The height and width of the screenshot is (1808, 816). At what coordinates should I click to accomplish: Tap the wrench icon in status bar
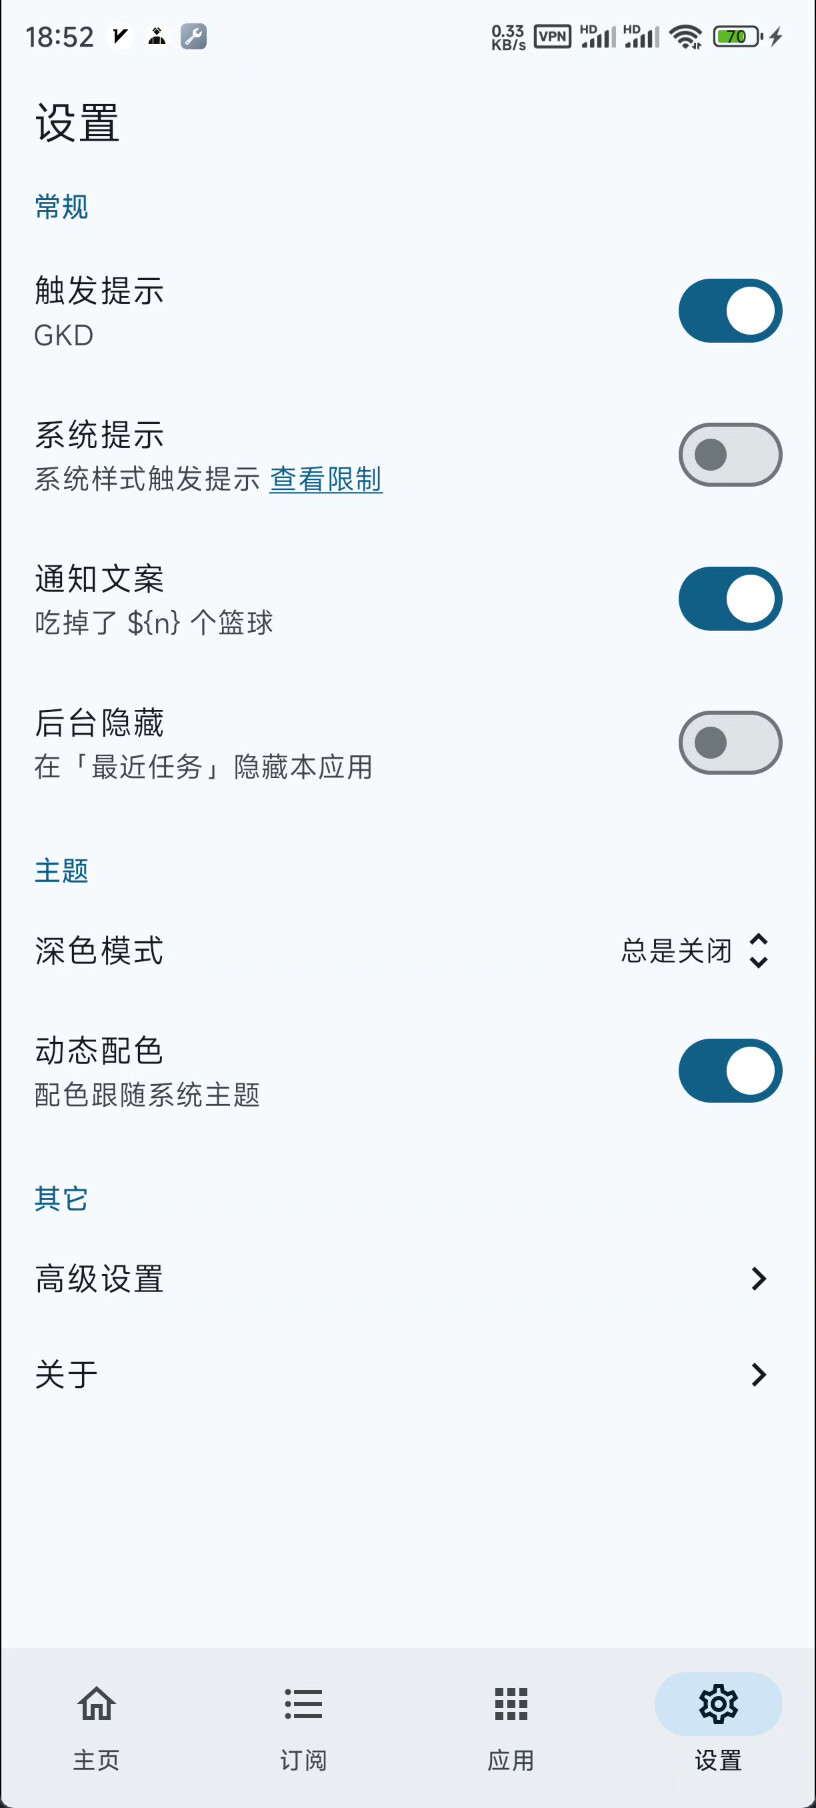(x=194, y=37)
